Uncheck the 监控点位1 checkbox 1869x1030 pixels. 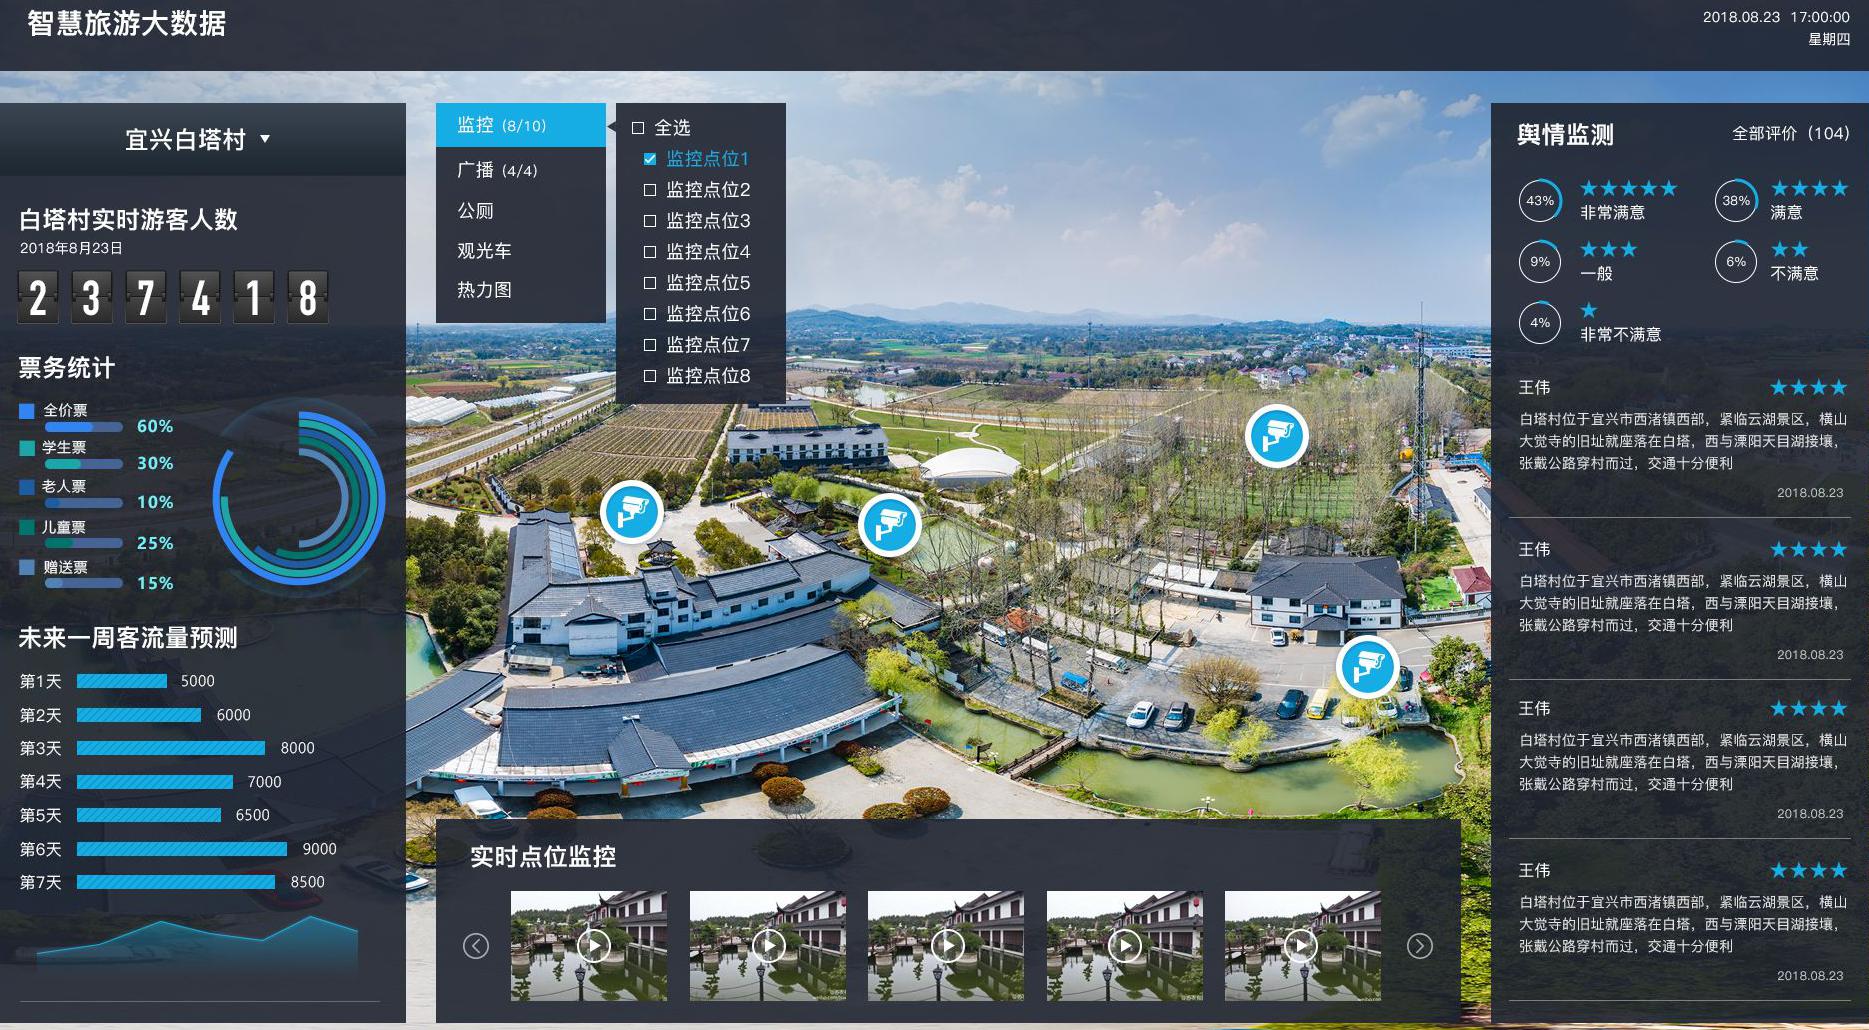pos(650,159)
